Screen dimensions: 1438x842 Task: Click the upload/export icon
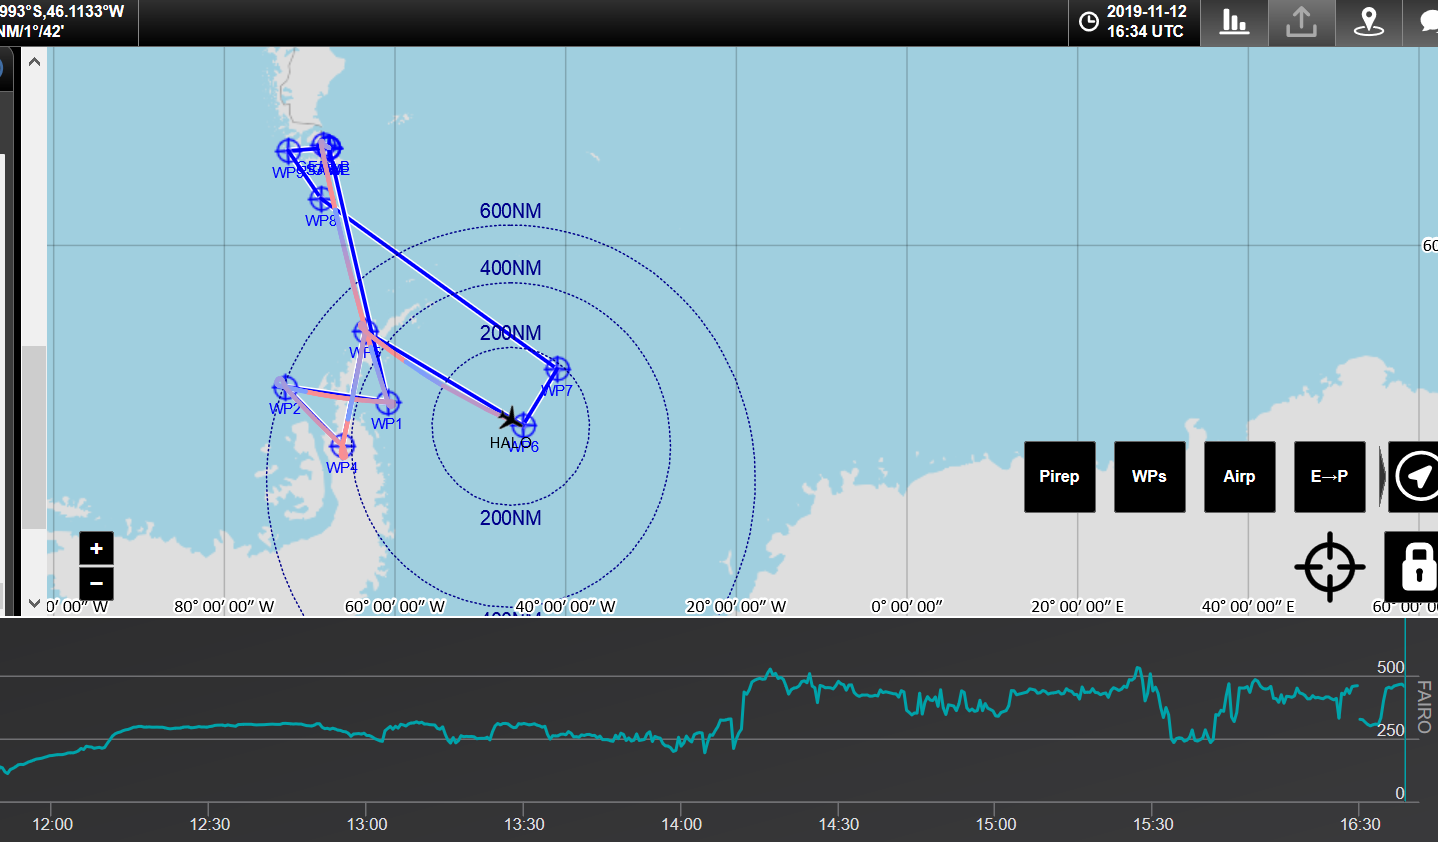[1301, 22]
